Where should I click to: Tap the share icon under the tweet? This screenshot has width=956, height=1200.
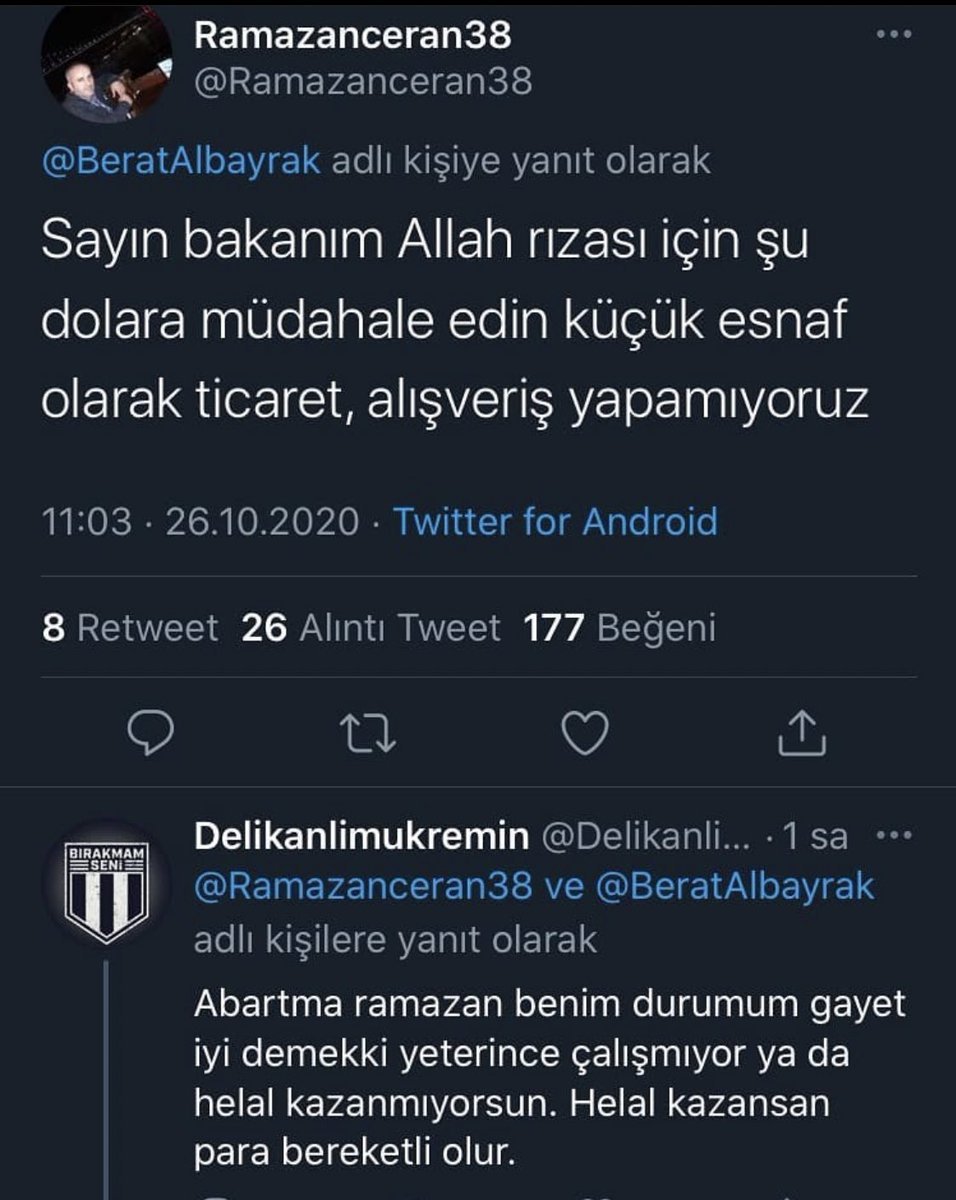[803, 735]
